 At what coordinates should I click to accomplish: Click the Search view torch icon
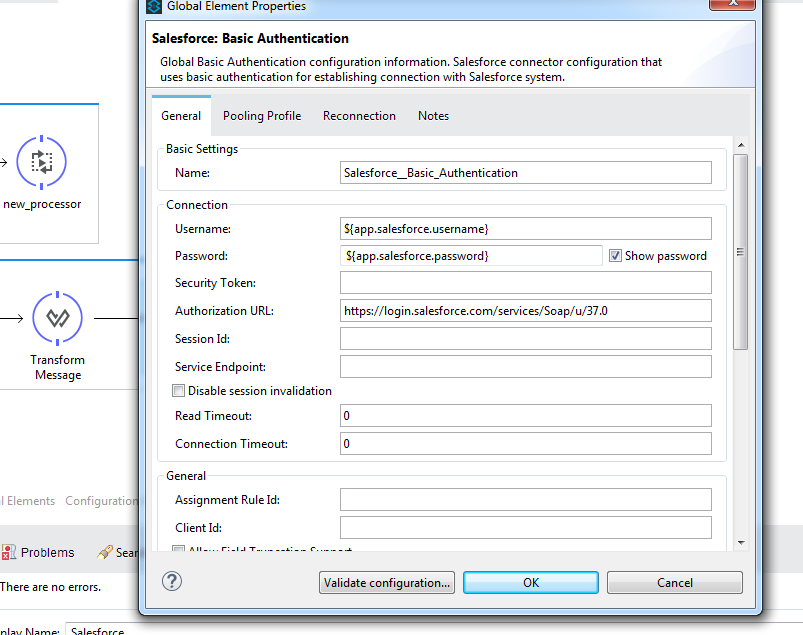[104, 552]
